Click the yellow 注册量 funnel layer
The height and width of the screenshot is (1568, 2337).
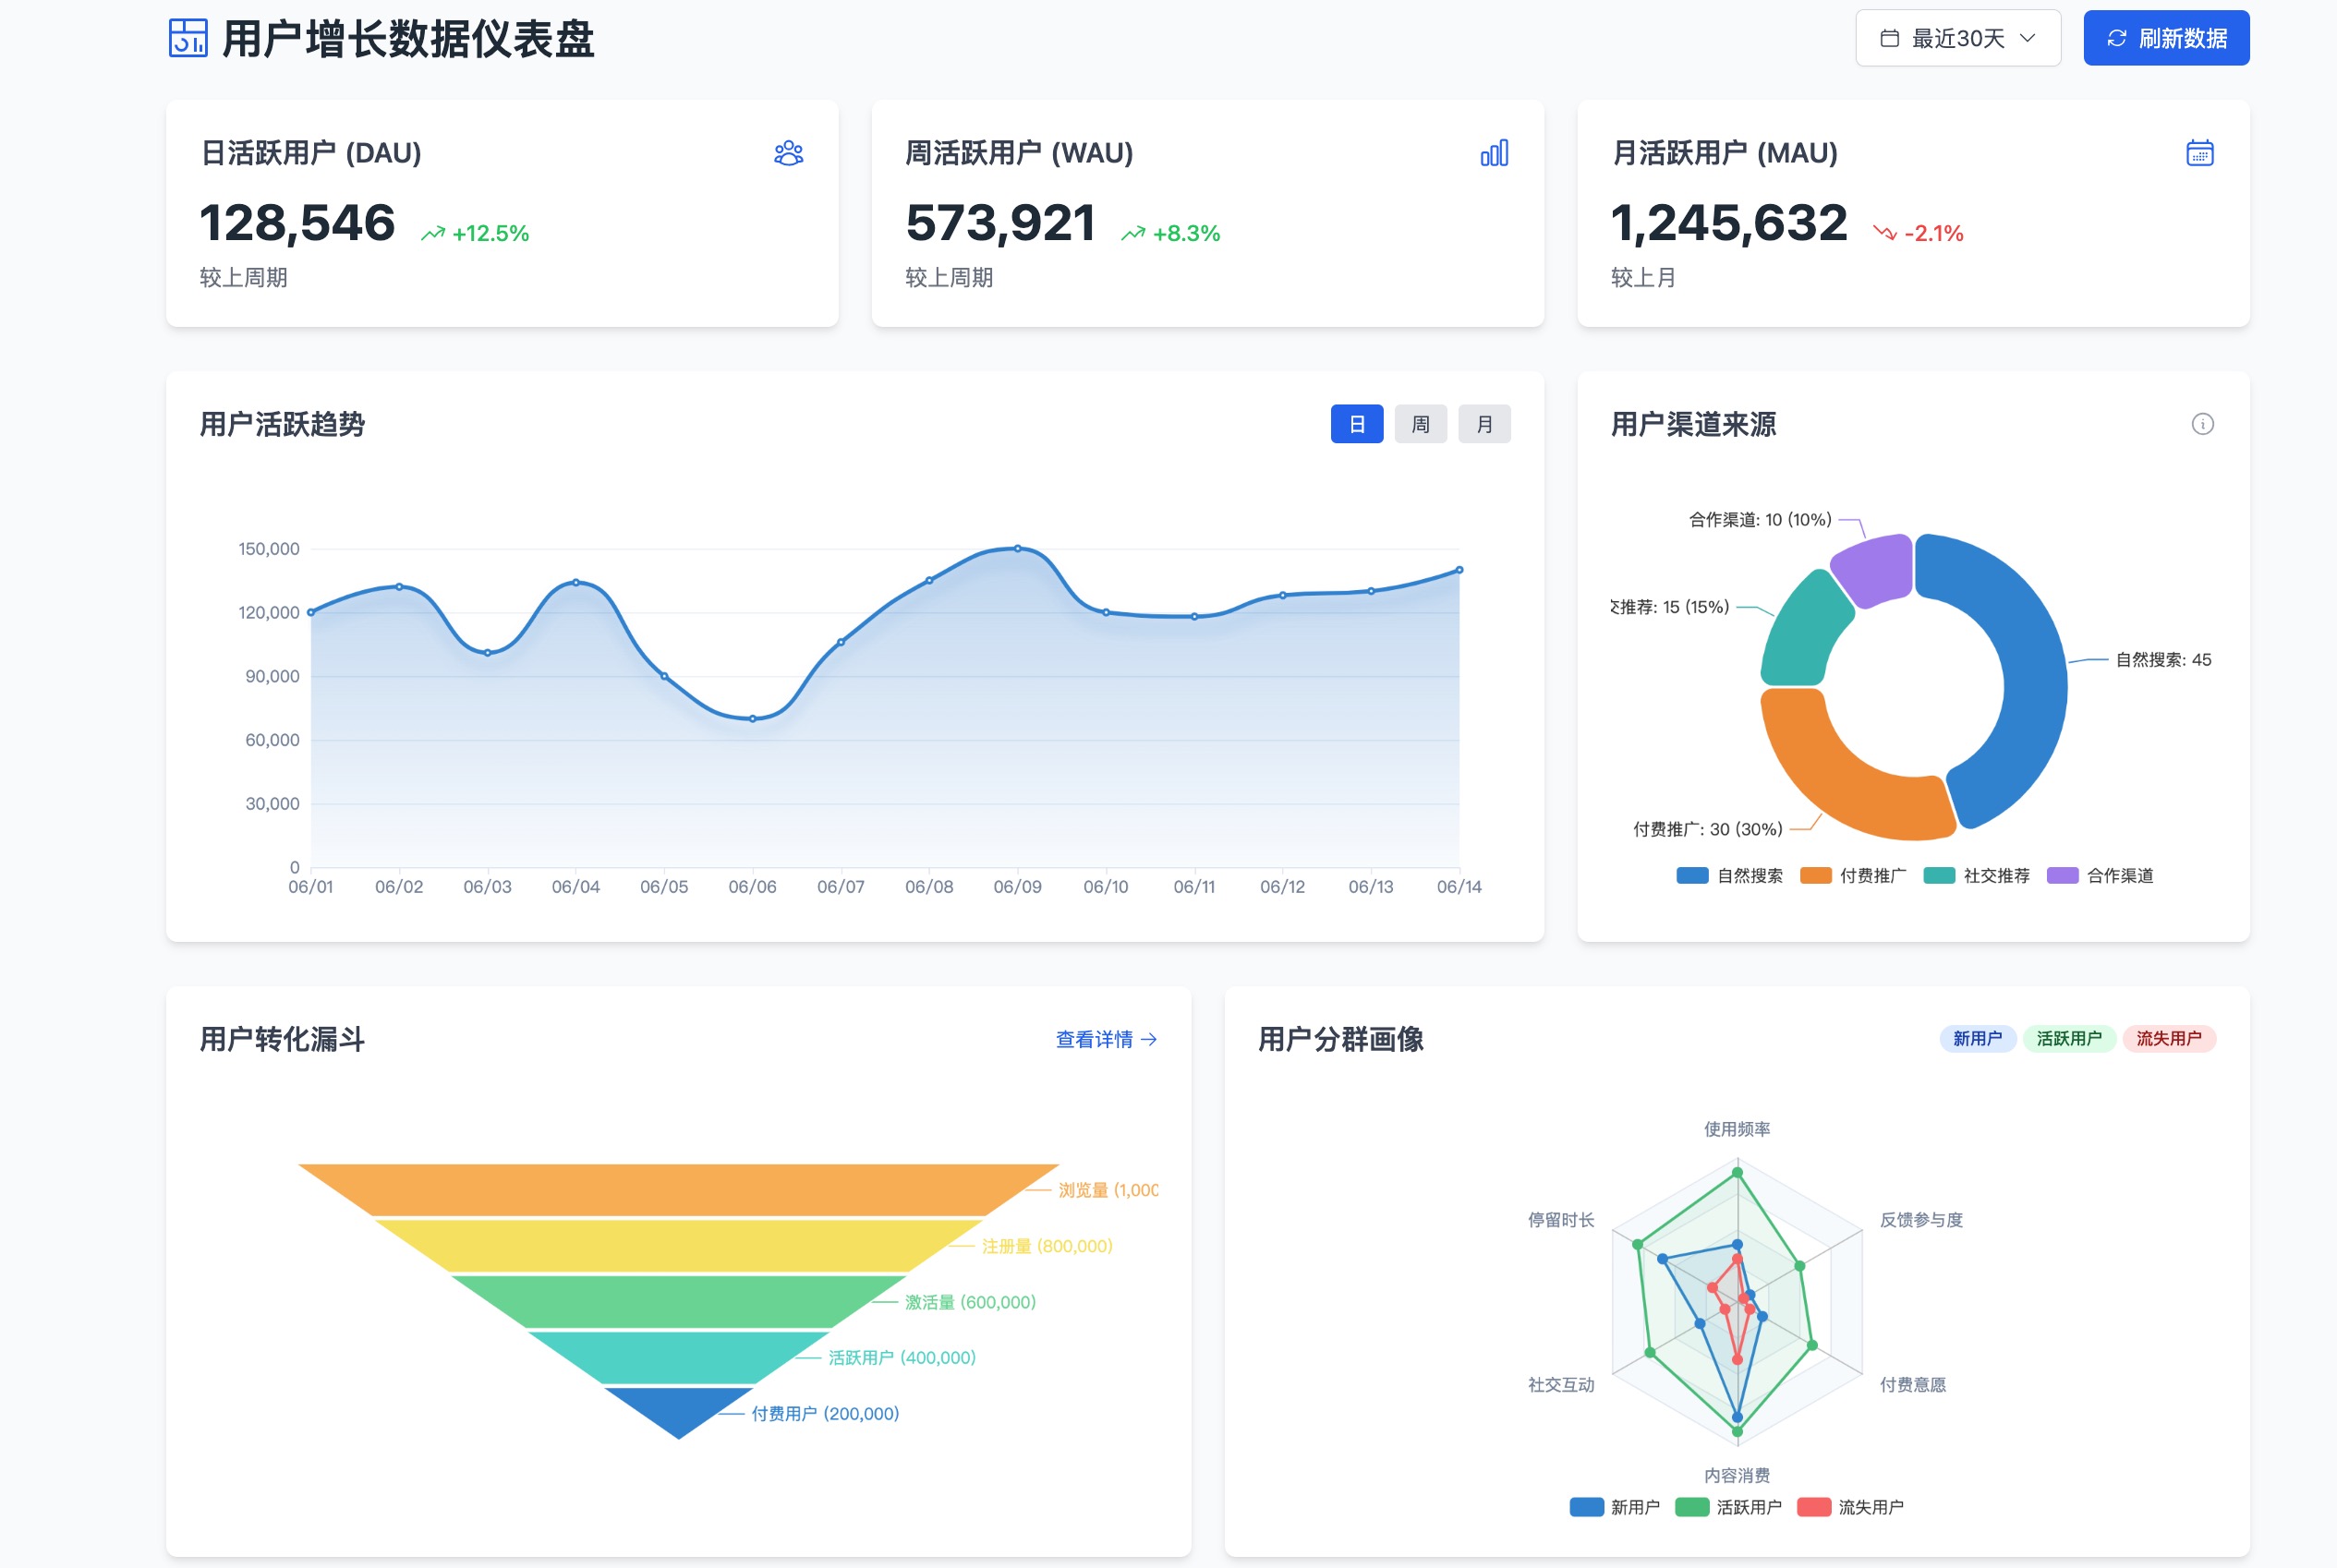point(678,1245)
